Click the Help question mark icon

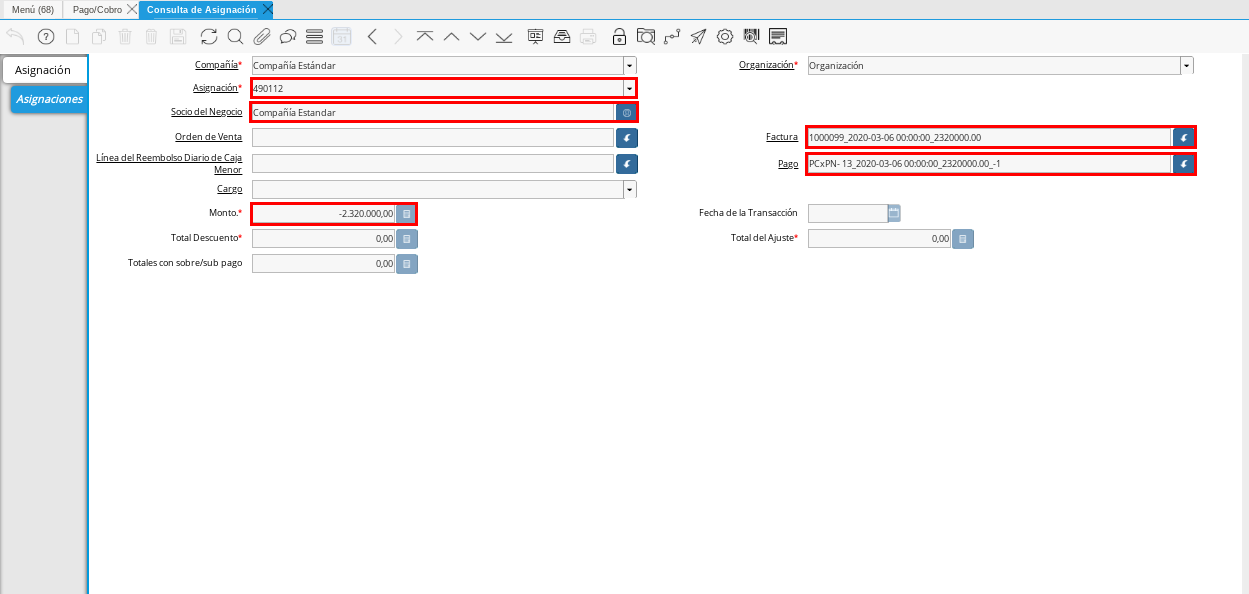click(x=46, y=37)
